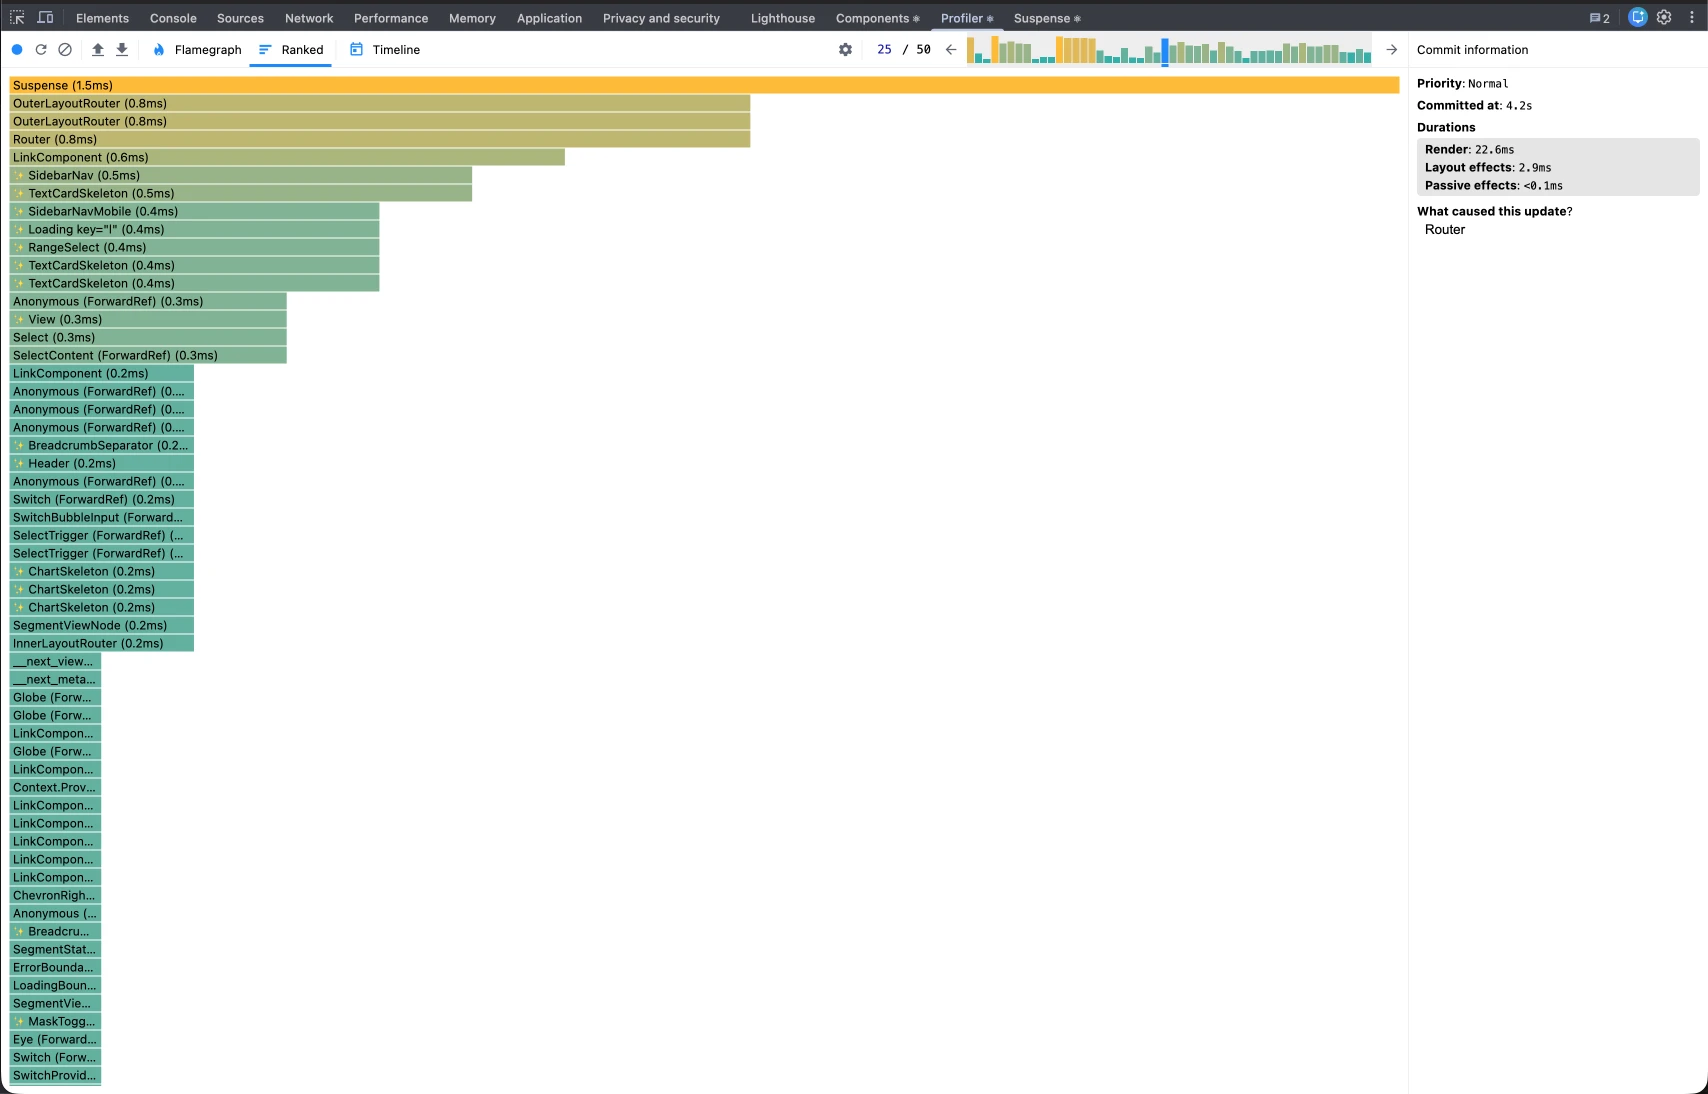Go to the previous commit arrow
Image resolution: width=1708 pixels, height=1094 pixels.
(951, 50)
